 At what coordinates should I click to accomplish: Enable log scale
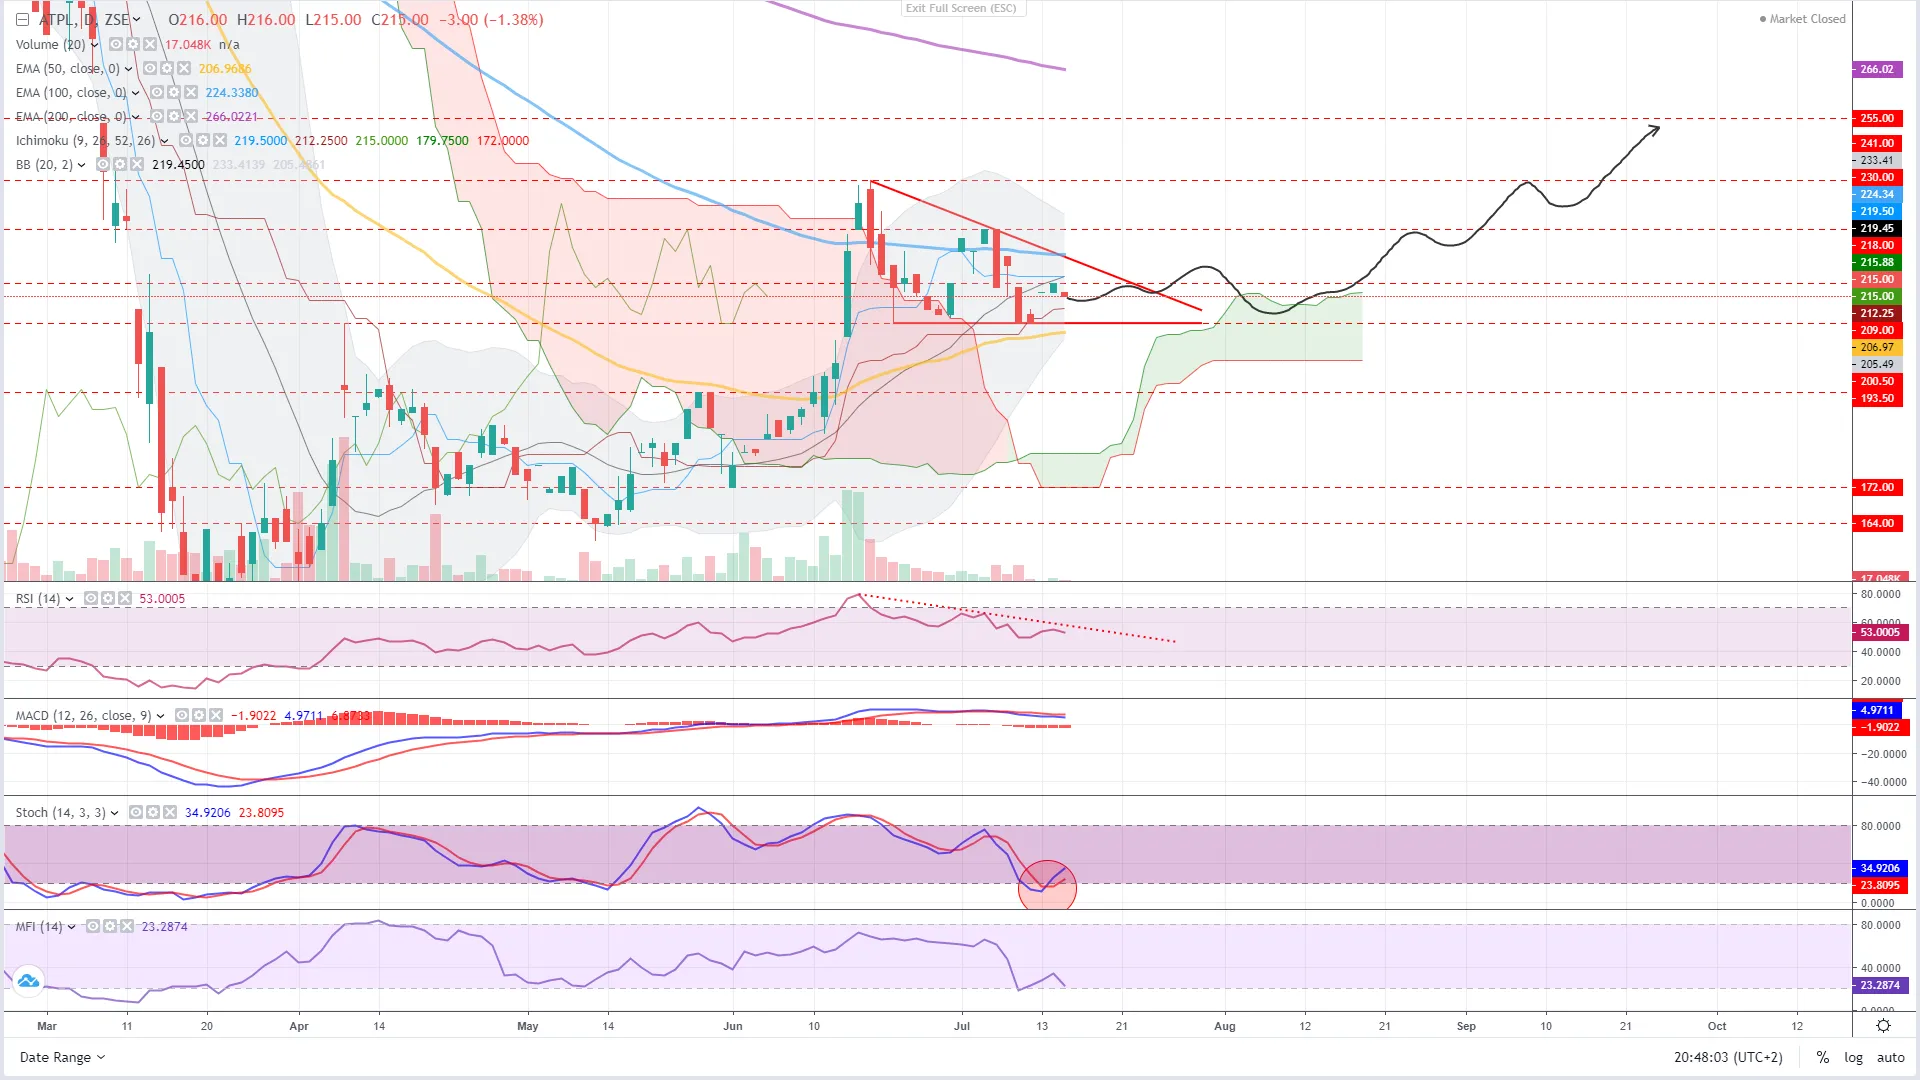1853,1057
